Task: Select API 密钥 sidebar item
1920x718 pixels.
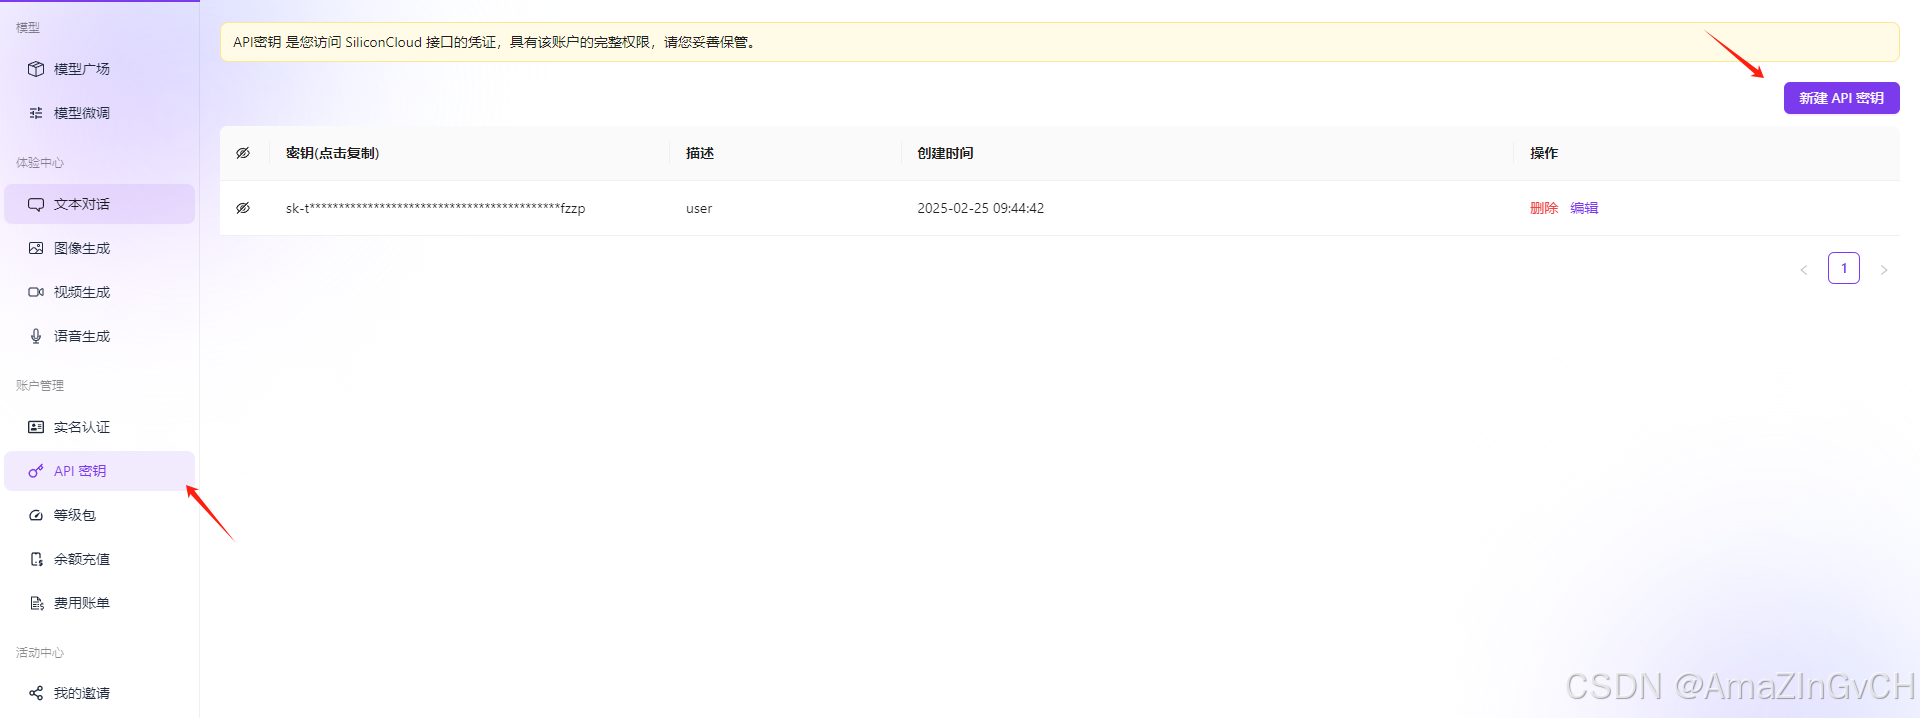Action: 100,471
